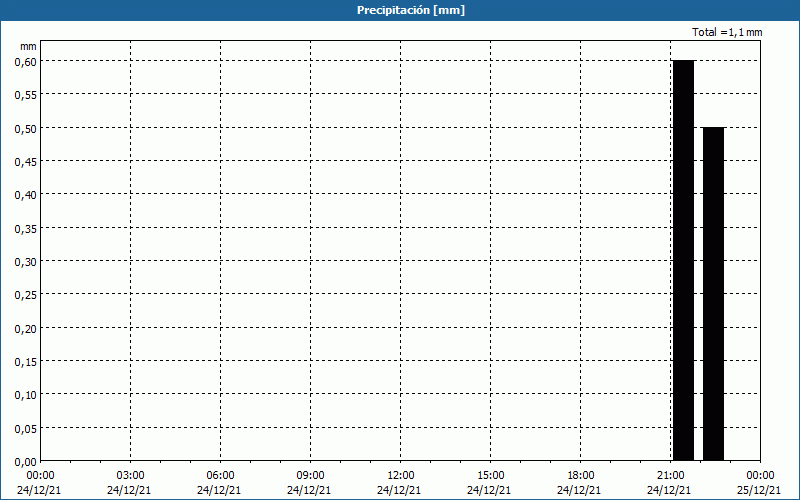Click the 0,50 mm precipitation bar
The width and height of the screenshot is (800, 500).
point(713,294)
